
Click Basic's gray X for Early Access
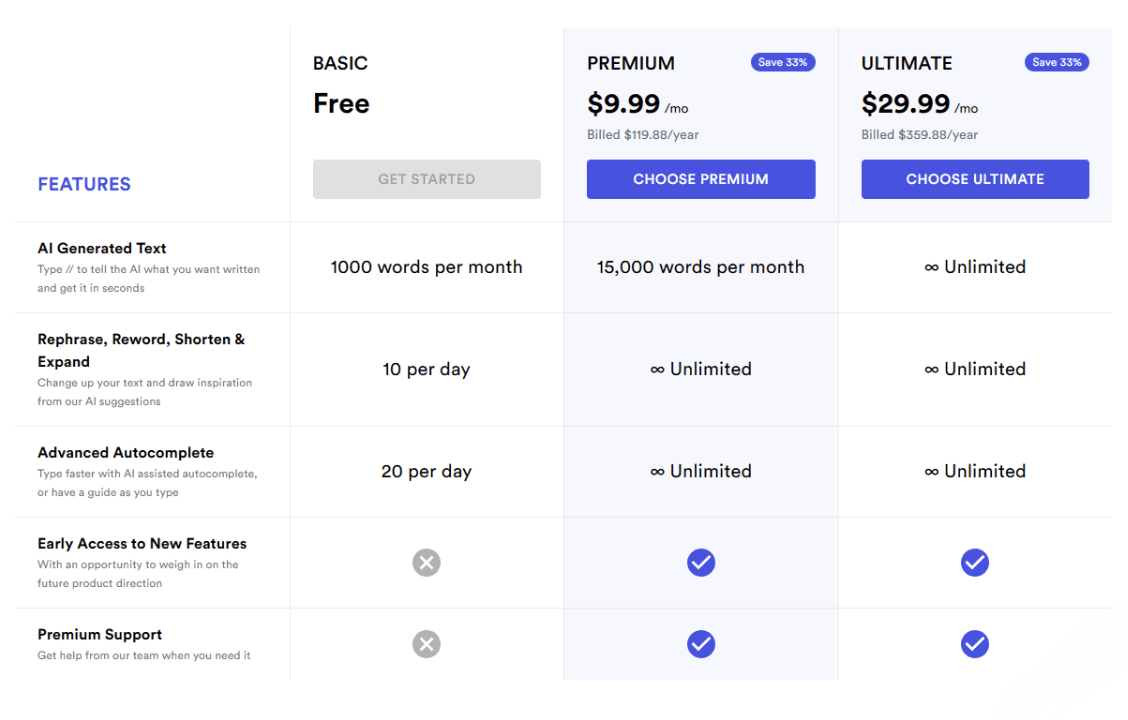(x=426, y=563)
